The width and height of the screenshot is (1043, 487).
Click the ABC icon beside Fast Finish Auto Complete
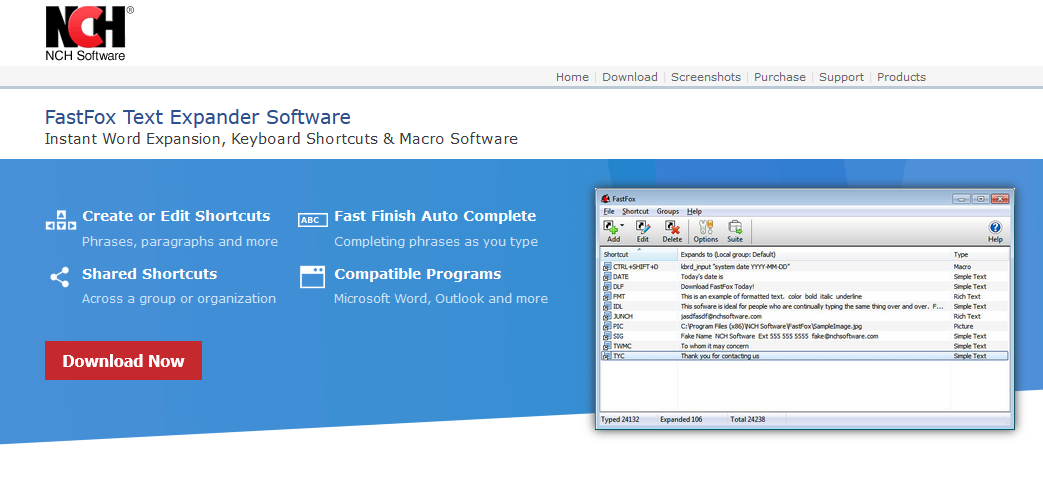coord(313,220)
